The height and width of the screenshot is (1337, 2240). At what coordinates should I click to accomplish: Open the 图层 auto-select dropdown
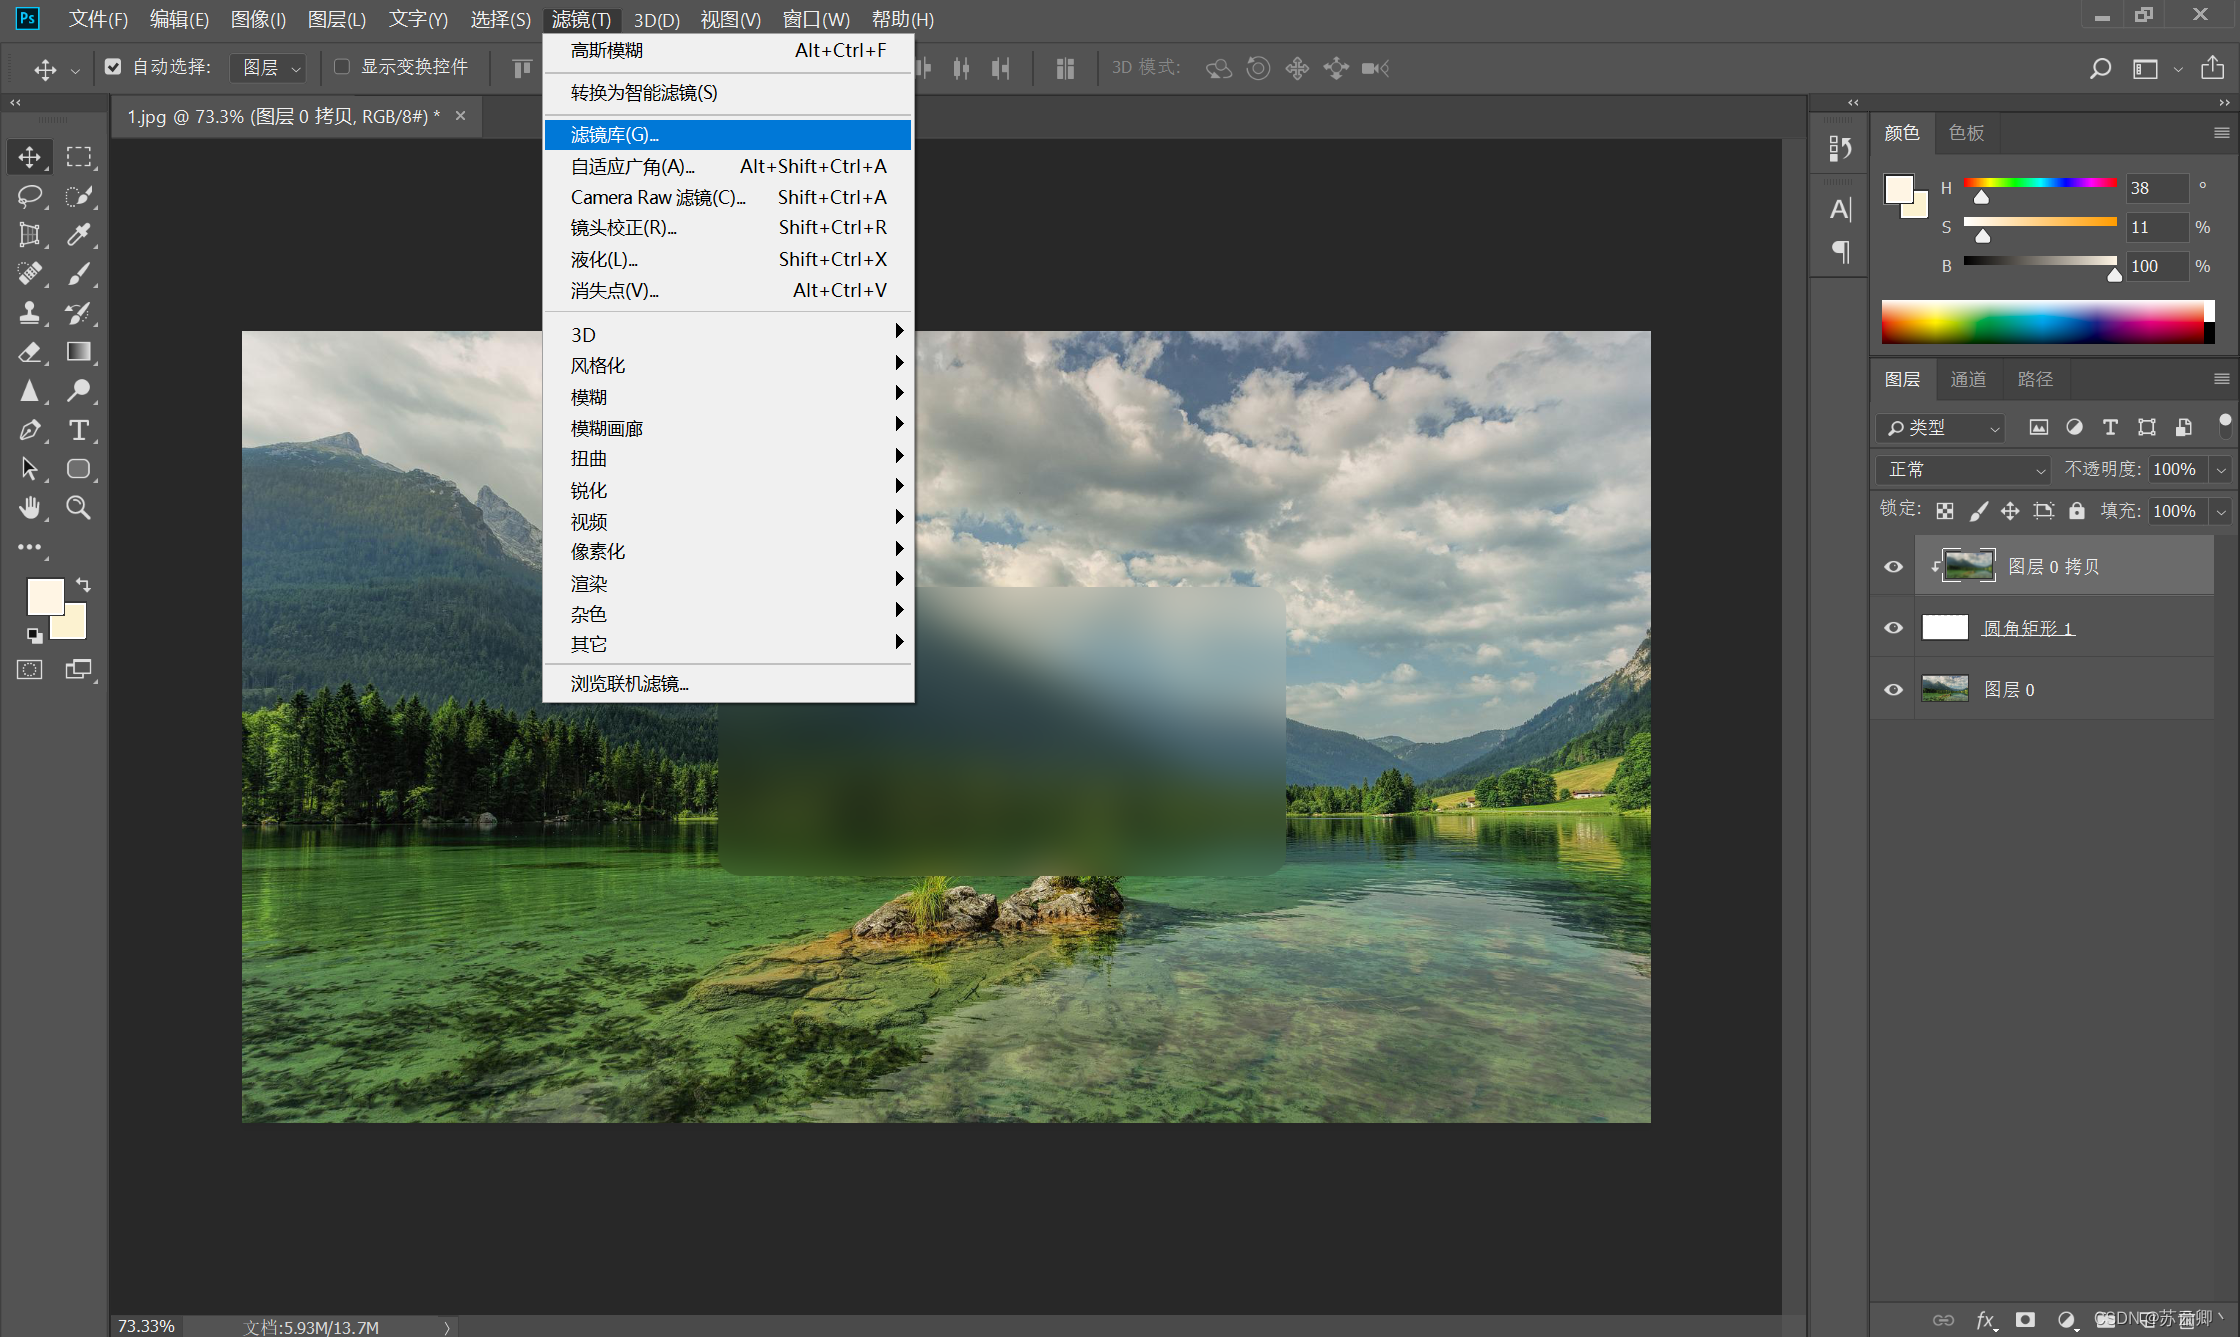point(269,67)
